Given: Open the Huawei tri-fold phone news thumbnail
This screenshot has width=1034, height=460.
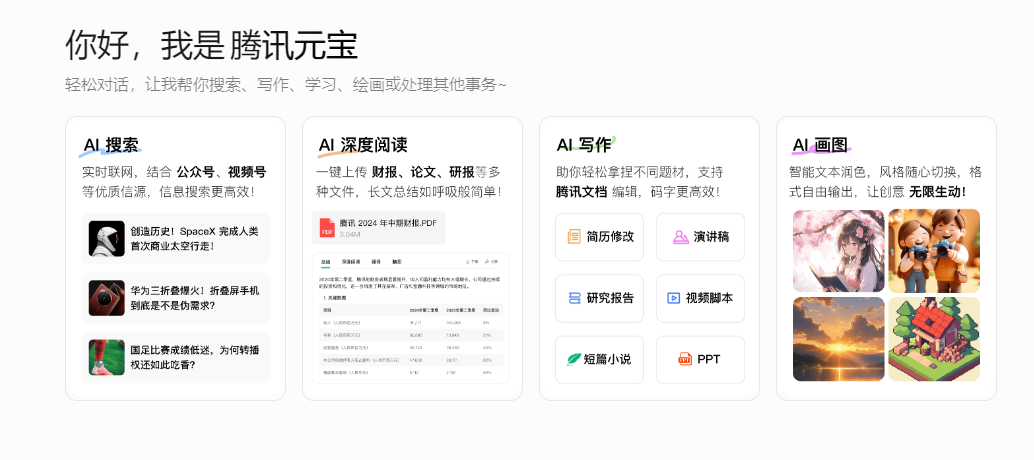Looking at the screenshot, I should [x=107, y=298].
